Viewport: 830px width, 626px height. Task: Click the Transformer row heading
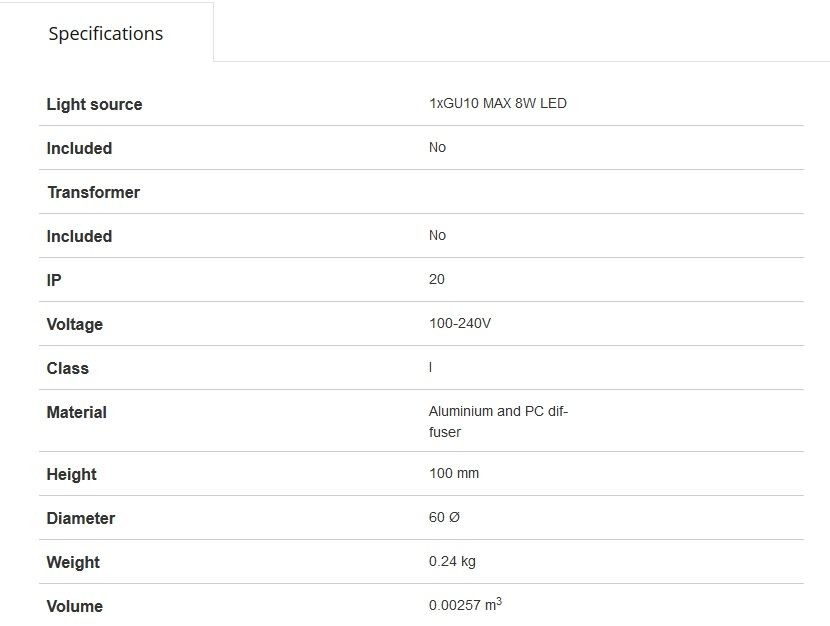tap(93, 192)
